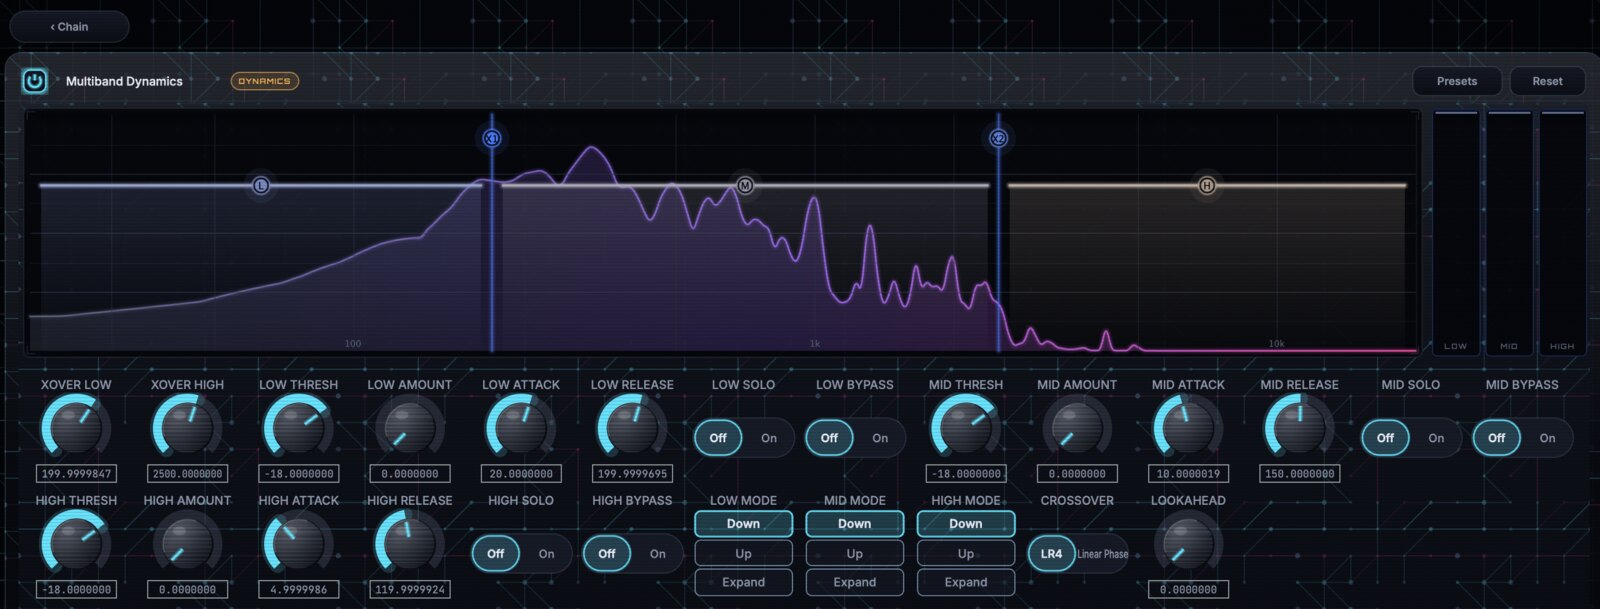1600x609 pixels.
Task: Set Mid Bypass to Off
Action: [x=1496, y=438]
